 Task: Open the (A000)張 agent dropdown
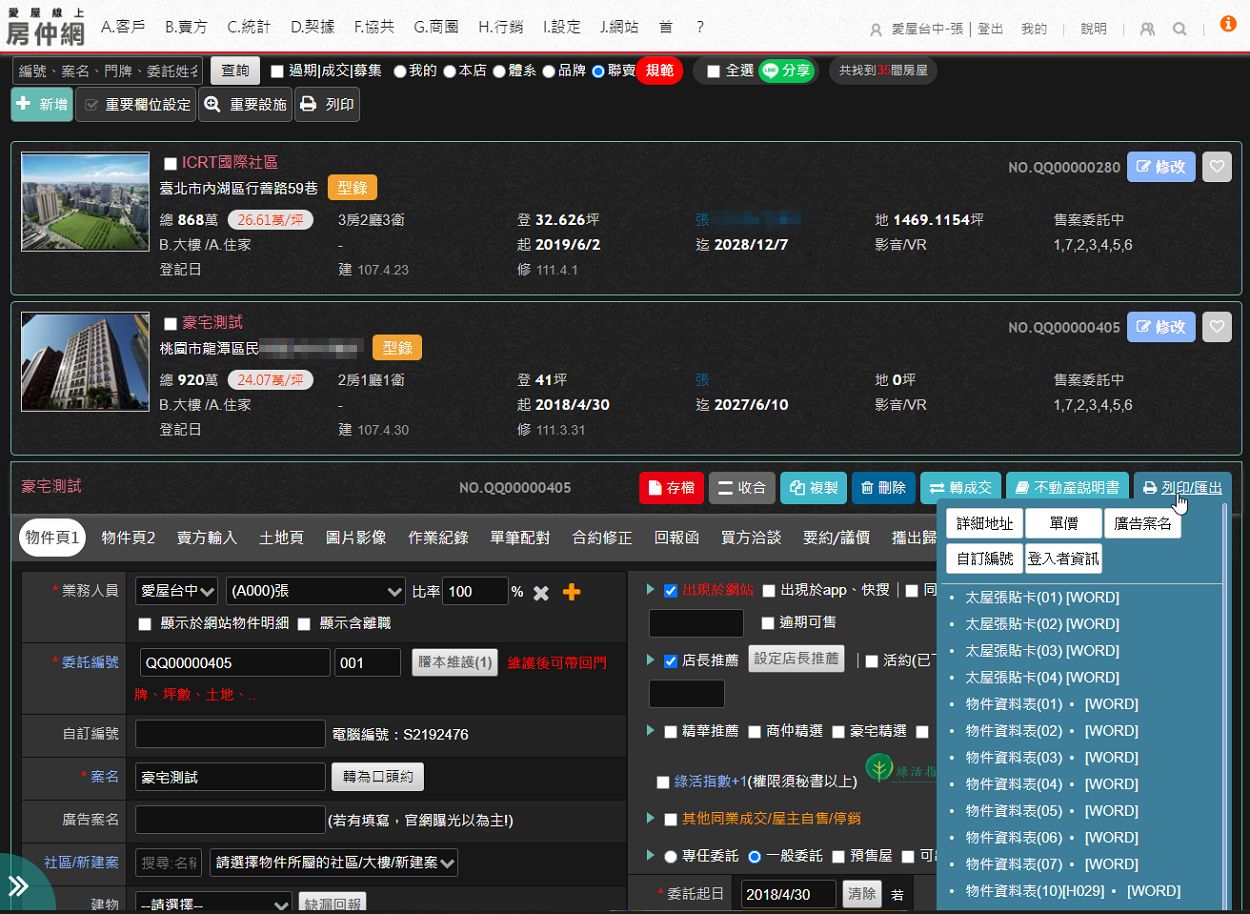click(x=315, y=592)
